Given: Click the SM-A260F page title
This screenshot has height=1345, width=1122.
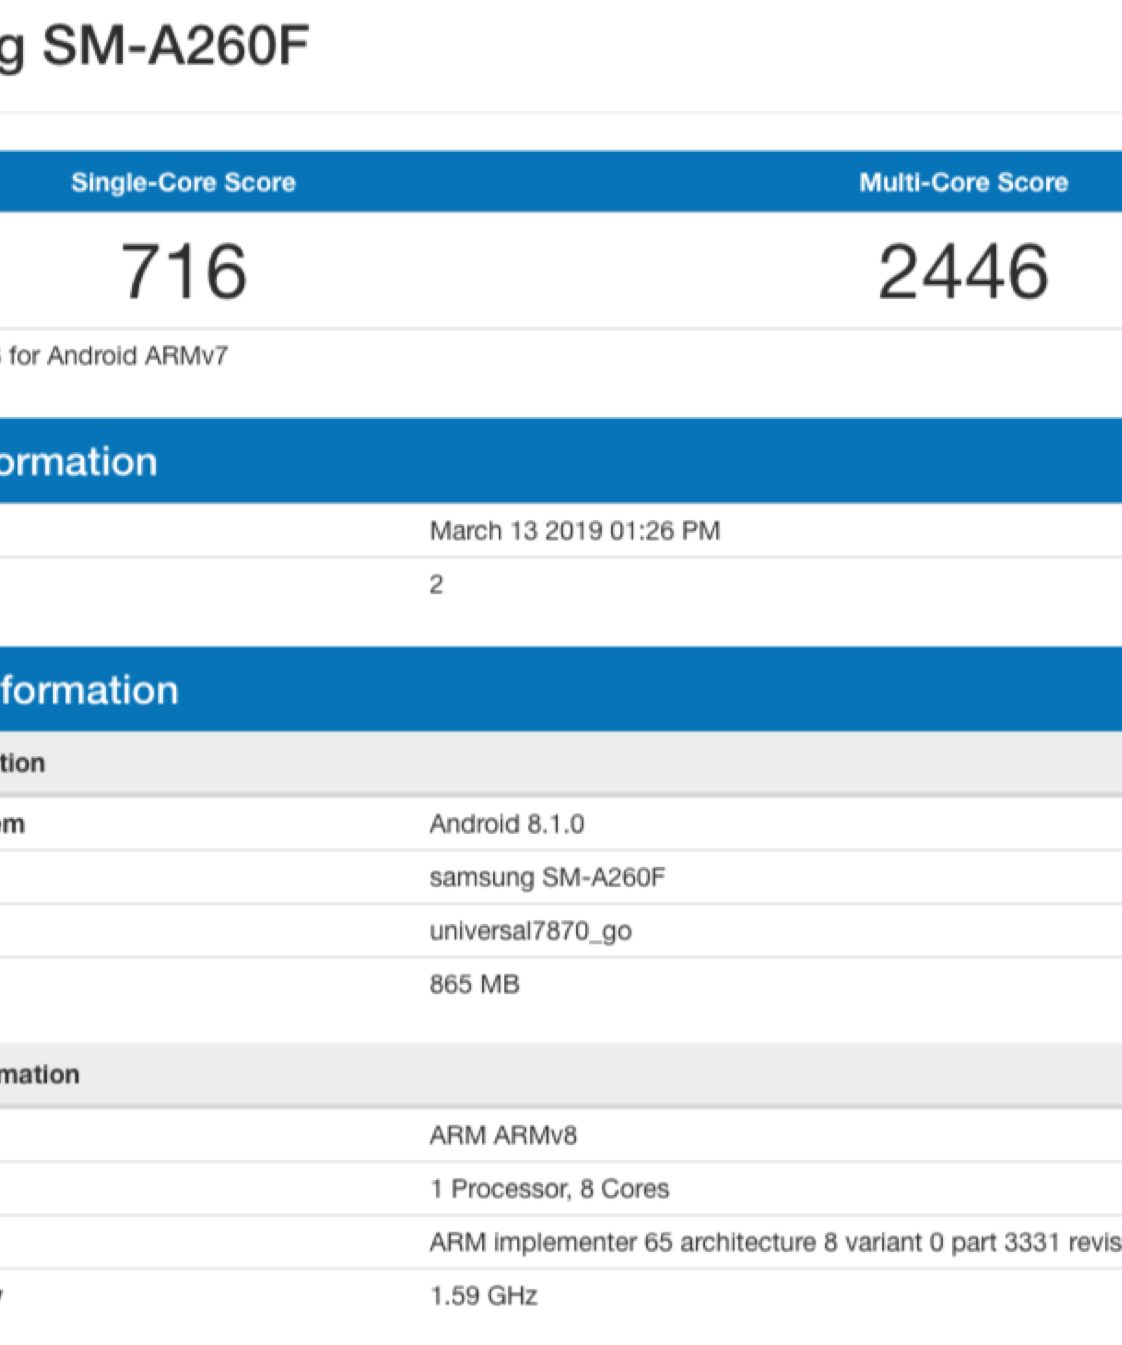Looking at the screenshot, I should (160, 46).
